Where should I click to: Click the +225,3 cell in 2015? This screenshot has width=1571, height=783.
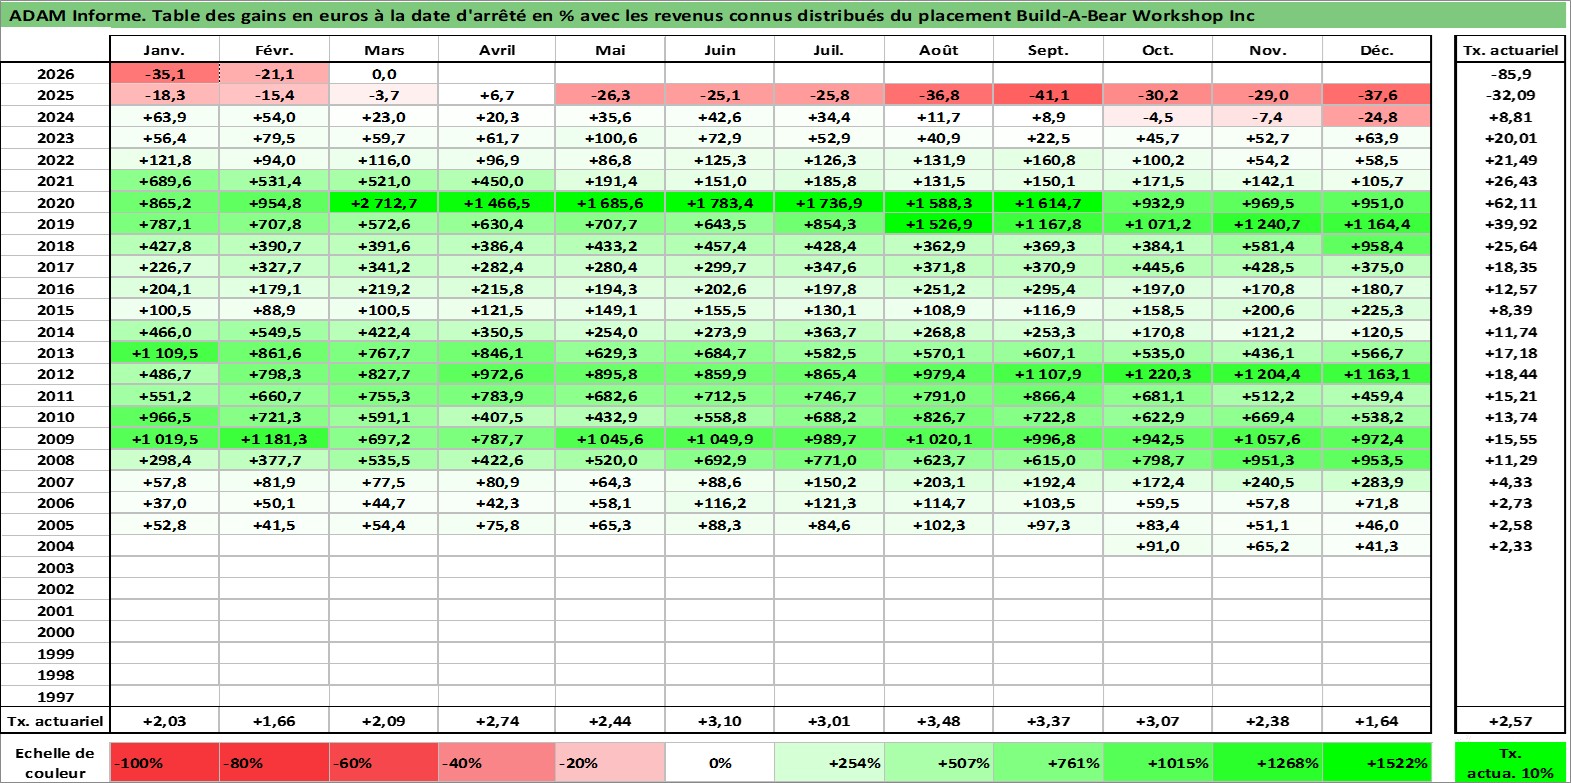coord(1376,310)
